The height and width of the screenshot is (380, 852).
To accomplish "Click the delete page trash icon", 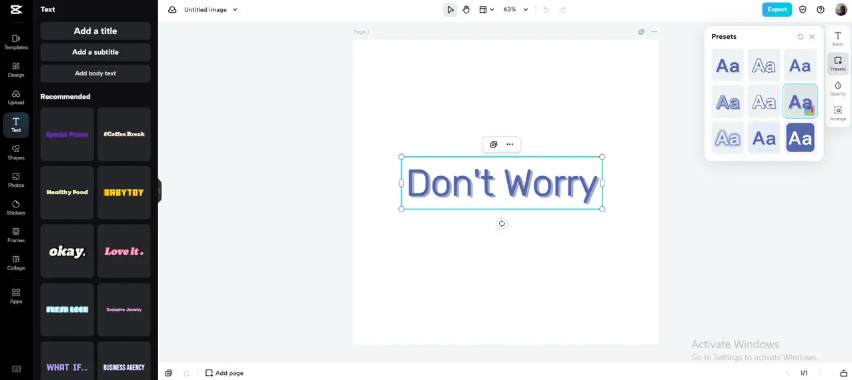I will (x=187, y=373).
